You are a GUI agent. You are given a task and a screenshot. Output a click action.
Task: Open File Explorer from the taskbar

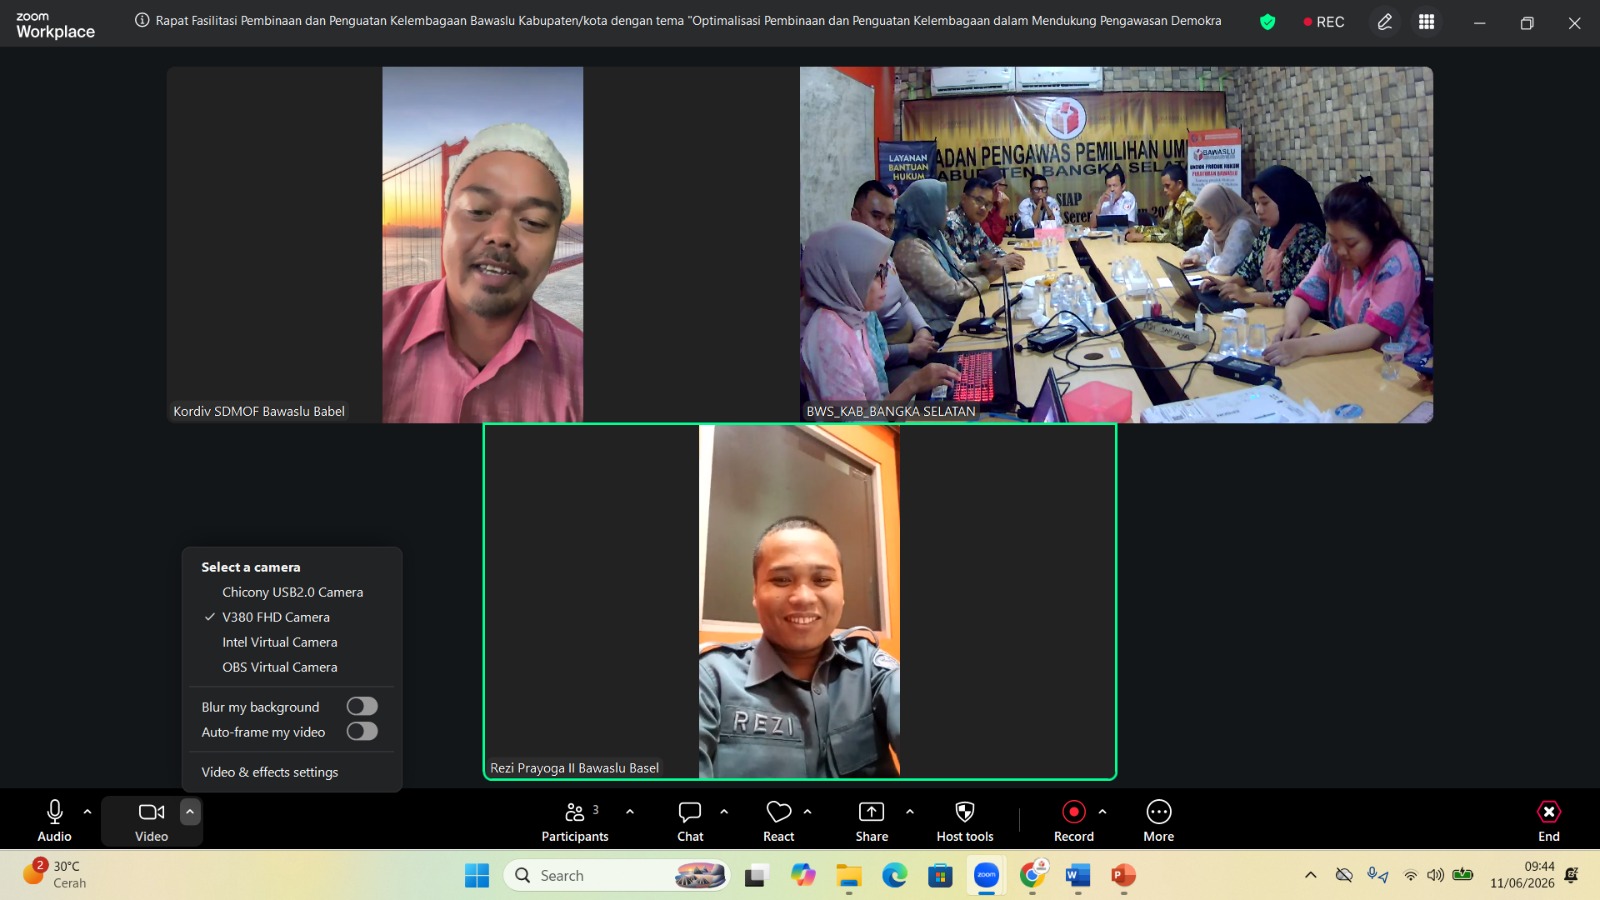pos(849,876)
